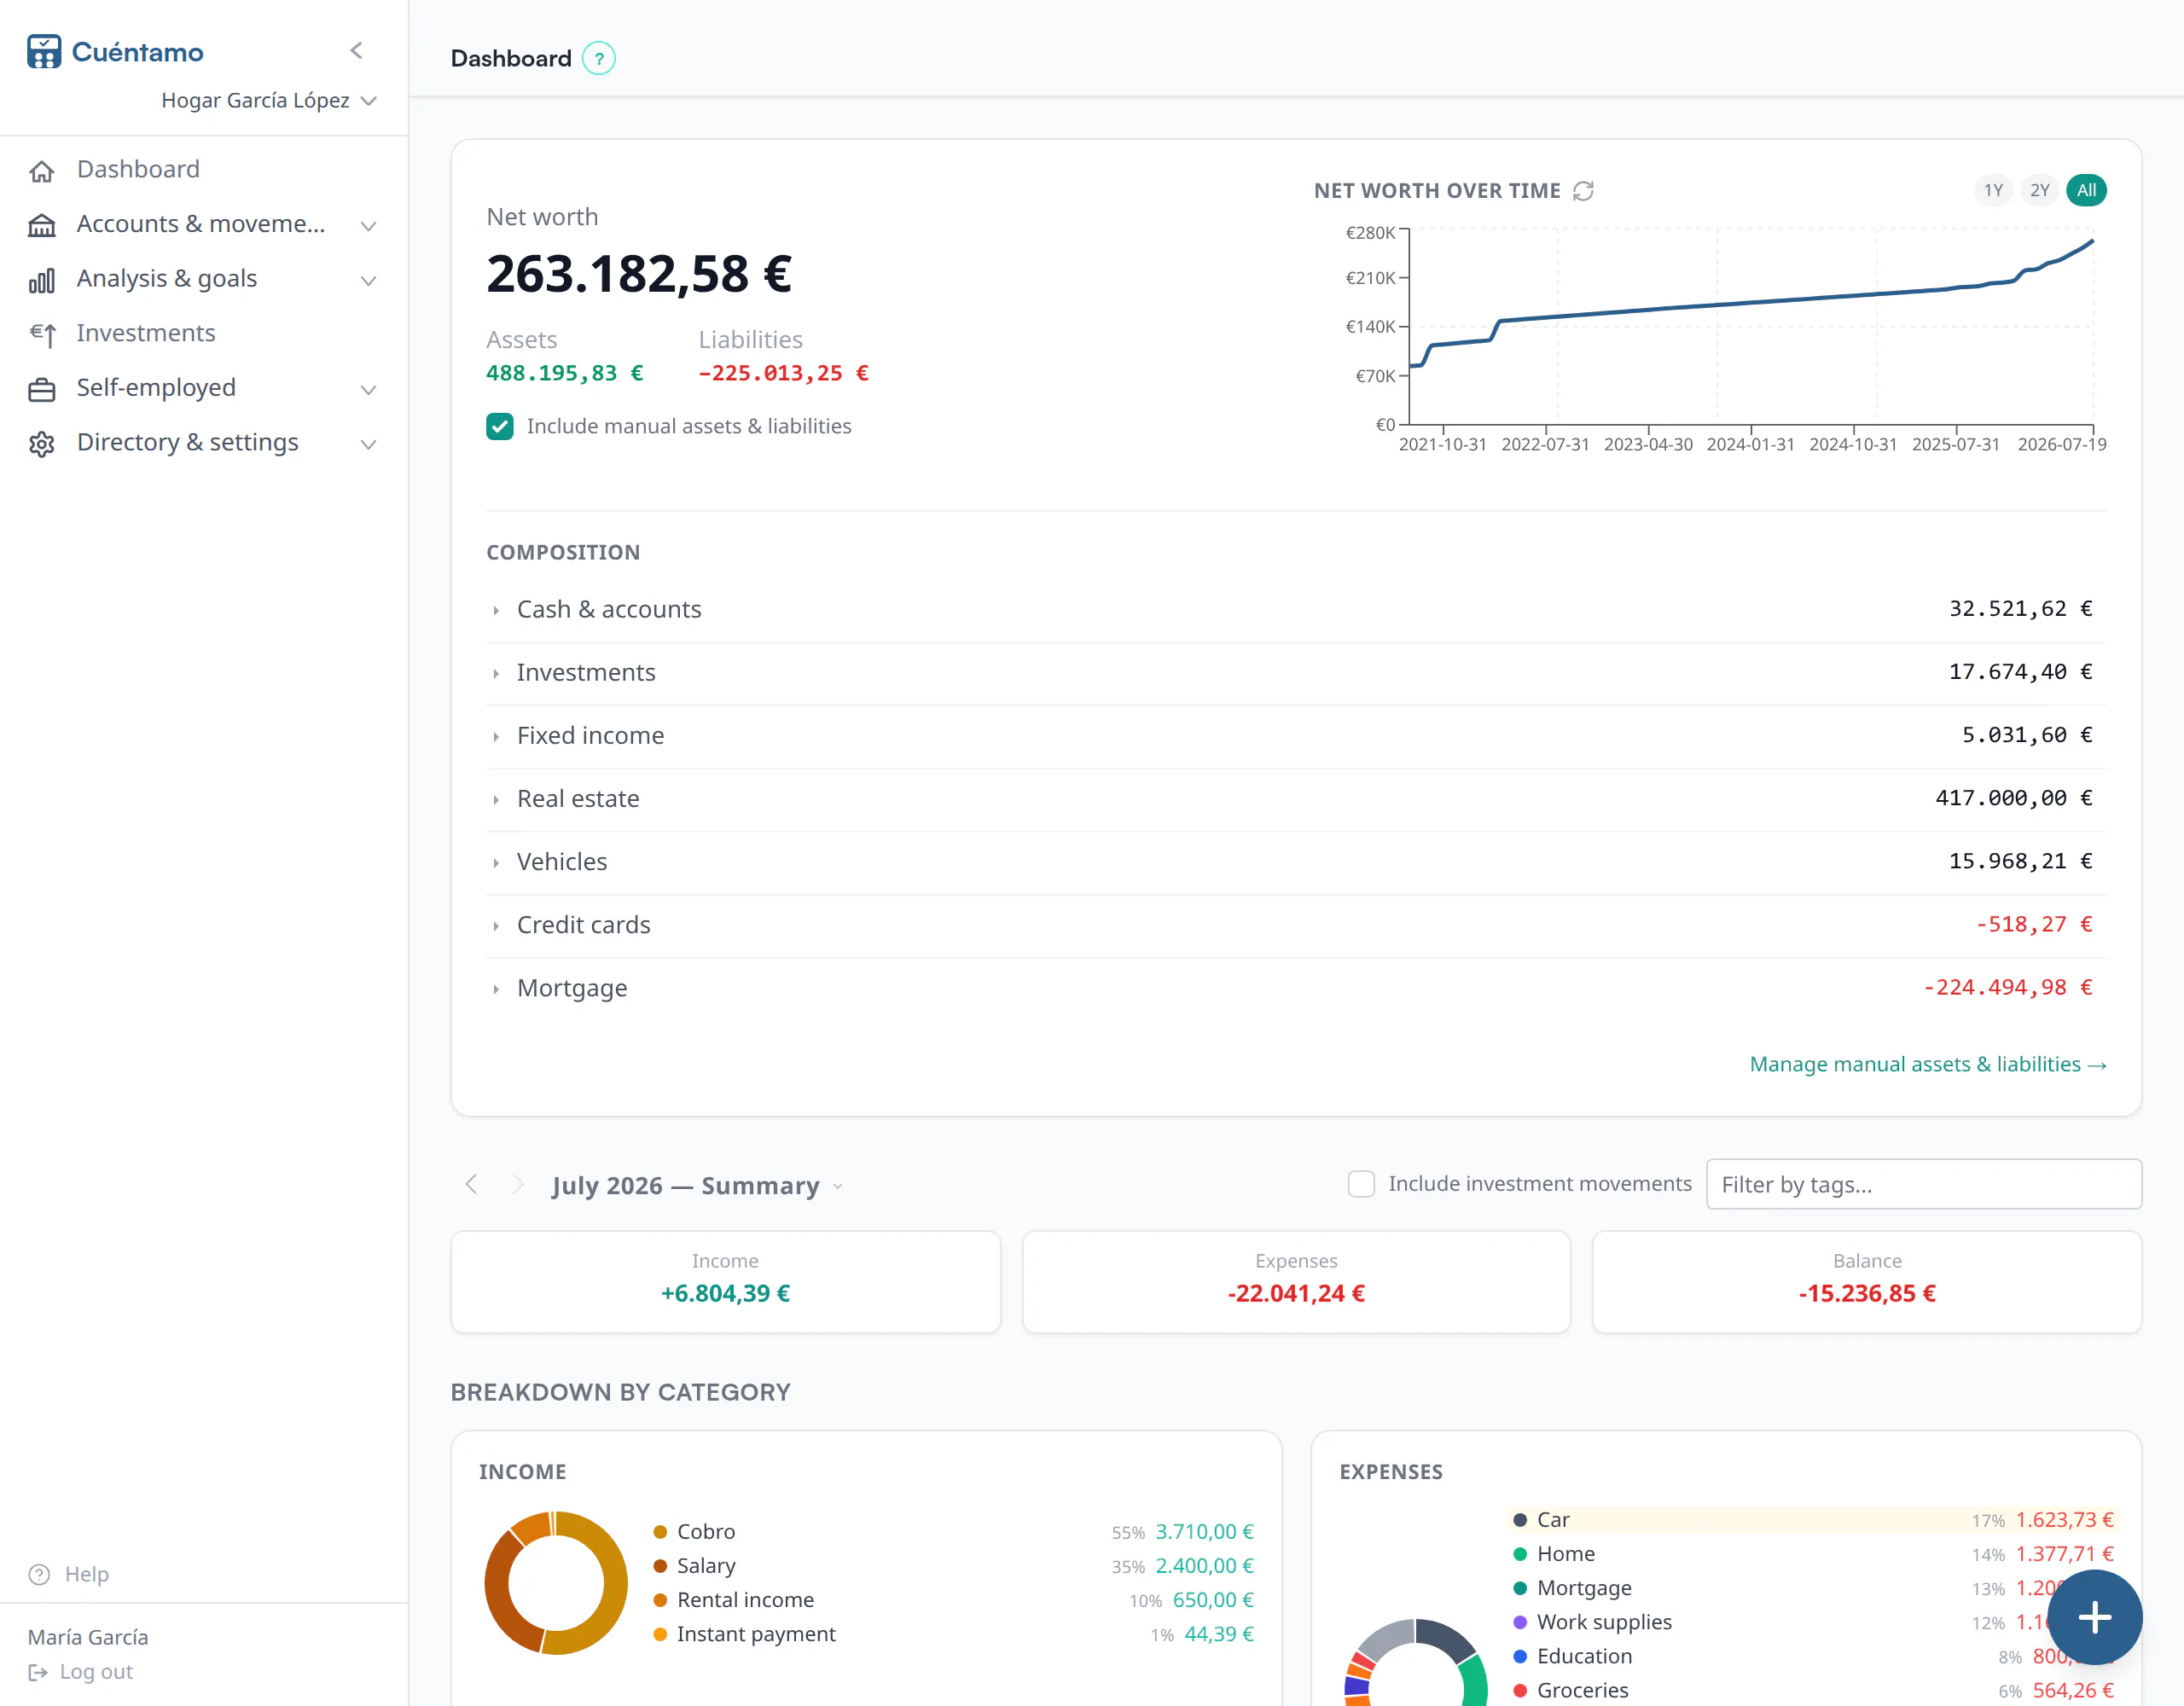Go to previous month with left arrow

coord(471,1184)
